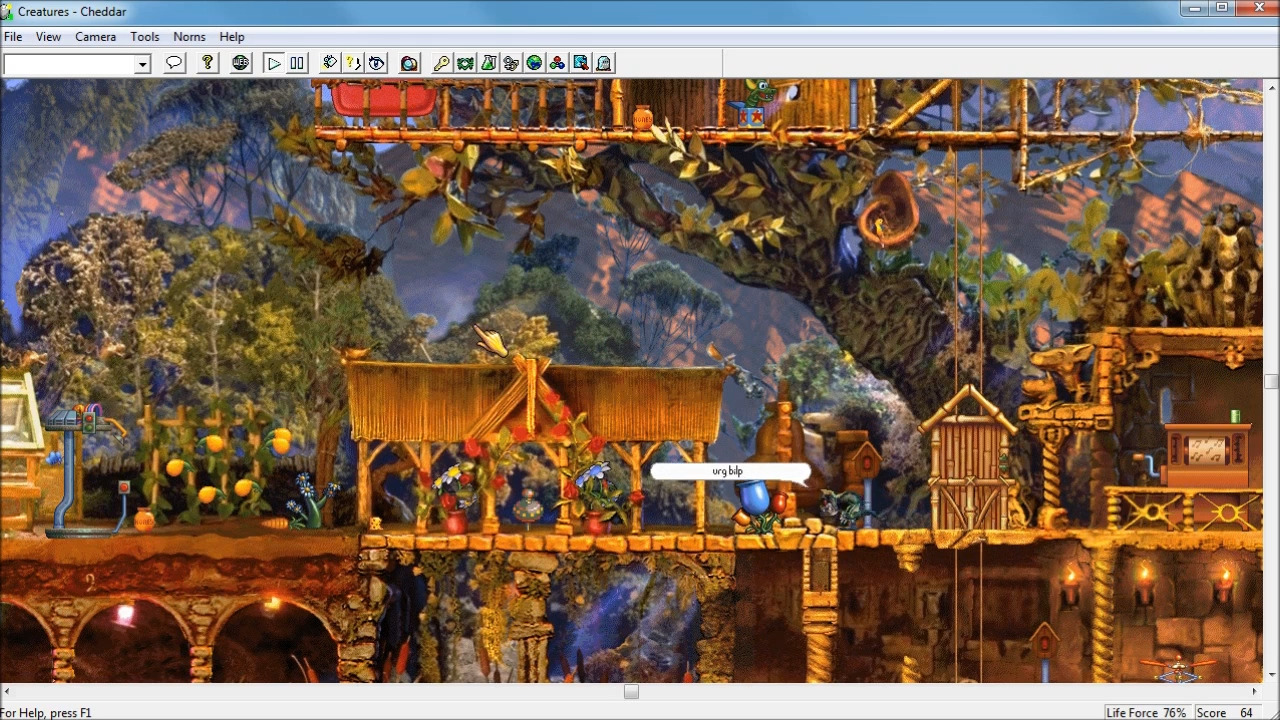Click the camera lens toolbar icon
The height and width of the screenshot is (720, 1280).
[409, 63]
